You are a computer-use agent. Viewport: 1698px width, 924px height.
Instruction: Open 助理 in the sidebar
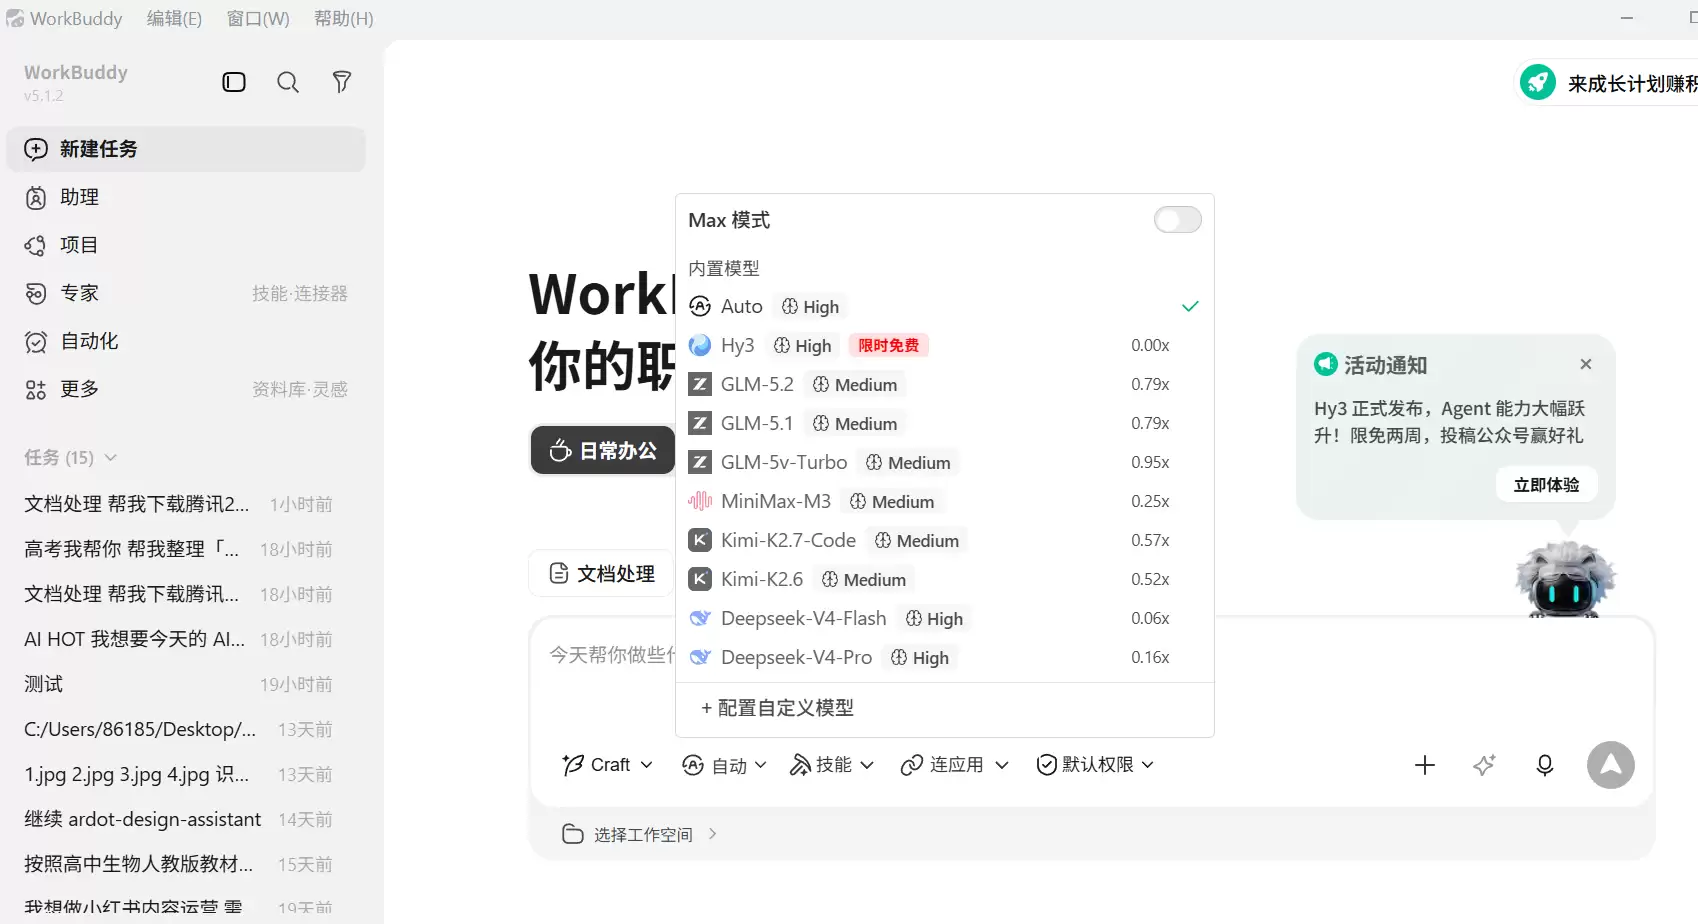[186, 197]
